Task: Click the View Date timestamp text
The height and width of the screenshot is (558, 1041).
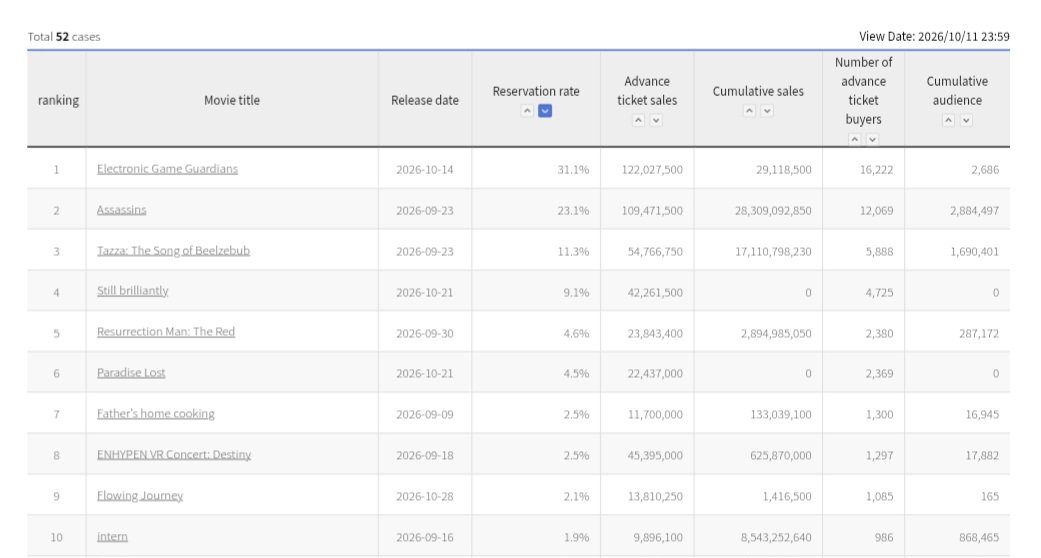Action: pos(934,37)
